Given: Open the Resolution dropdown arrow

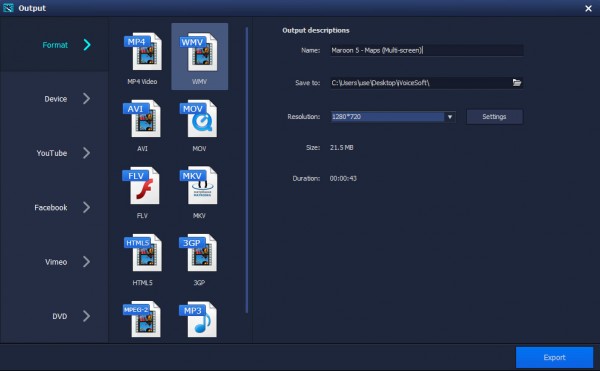Looking at the screenshot, I should tap(450, 117).
